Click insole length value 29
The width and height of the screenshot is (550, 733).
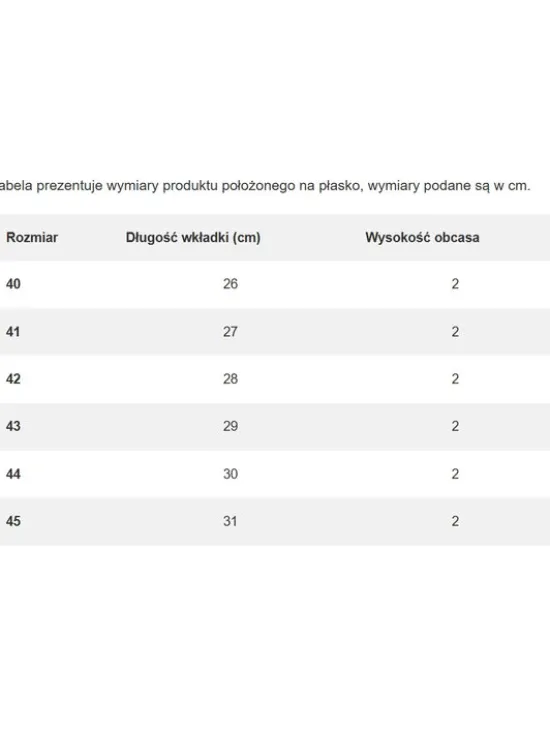click(x=230, y=426)
